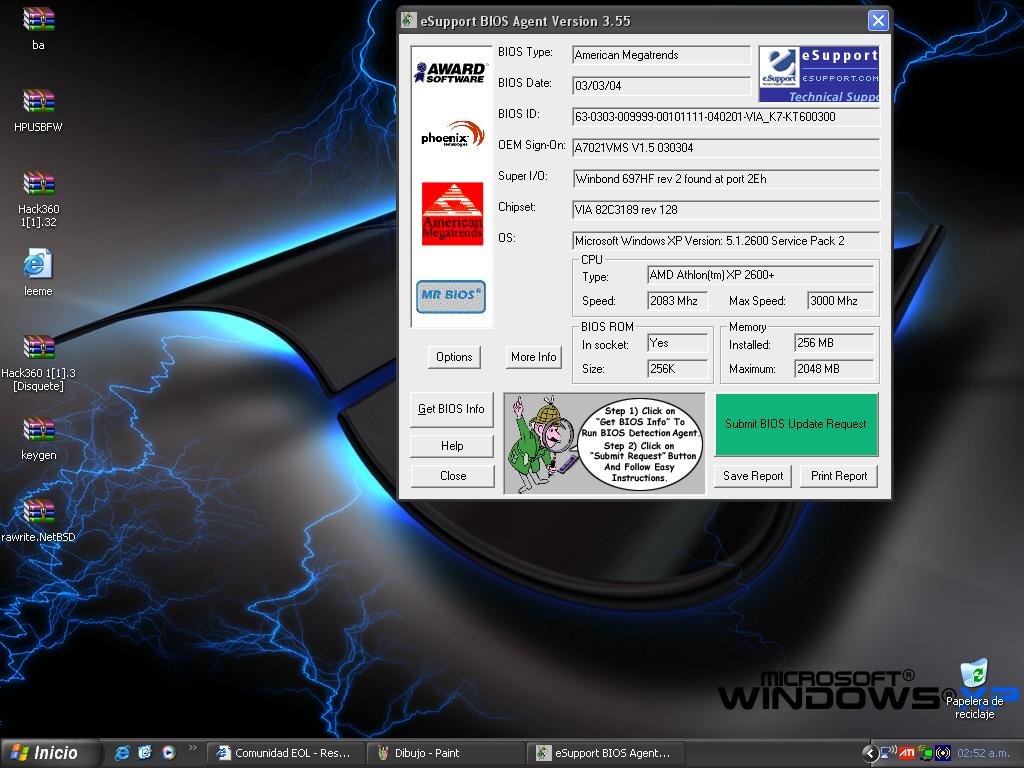1024x768 pixels.
Task: Open the Inicio start menu
Action: coord(52,752)
